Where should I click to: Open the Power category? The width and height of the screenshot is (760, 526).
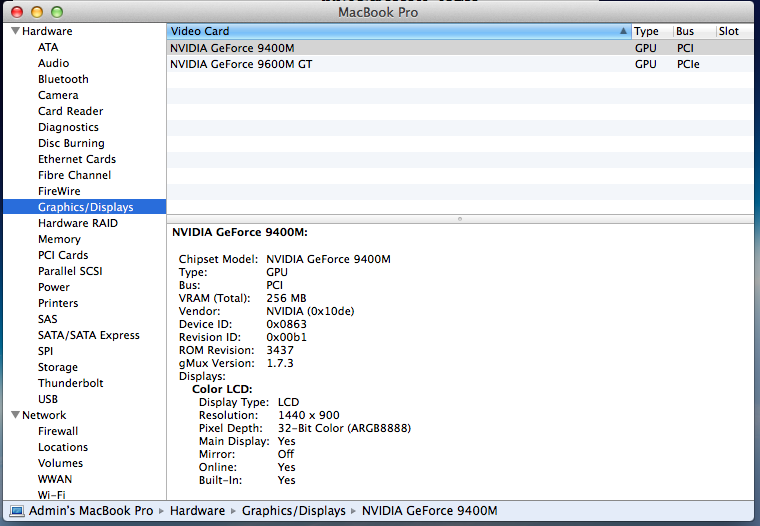54,287
